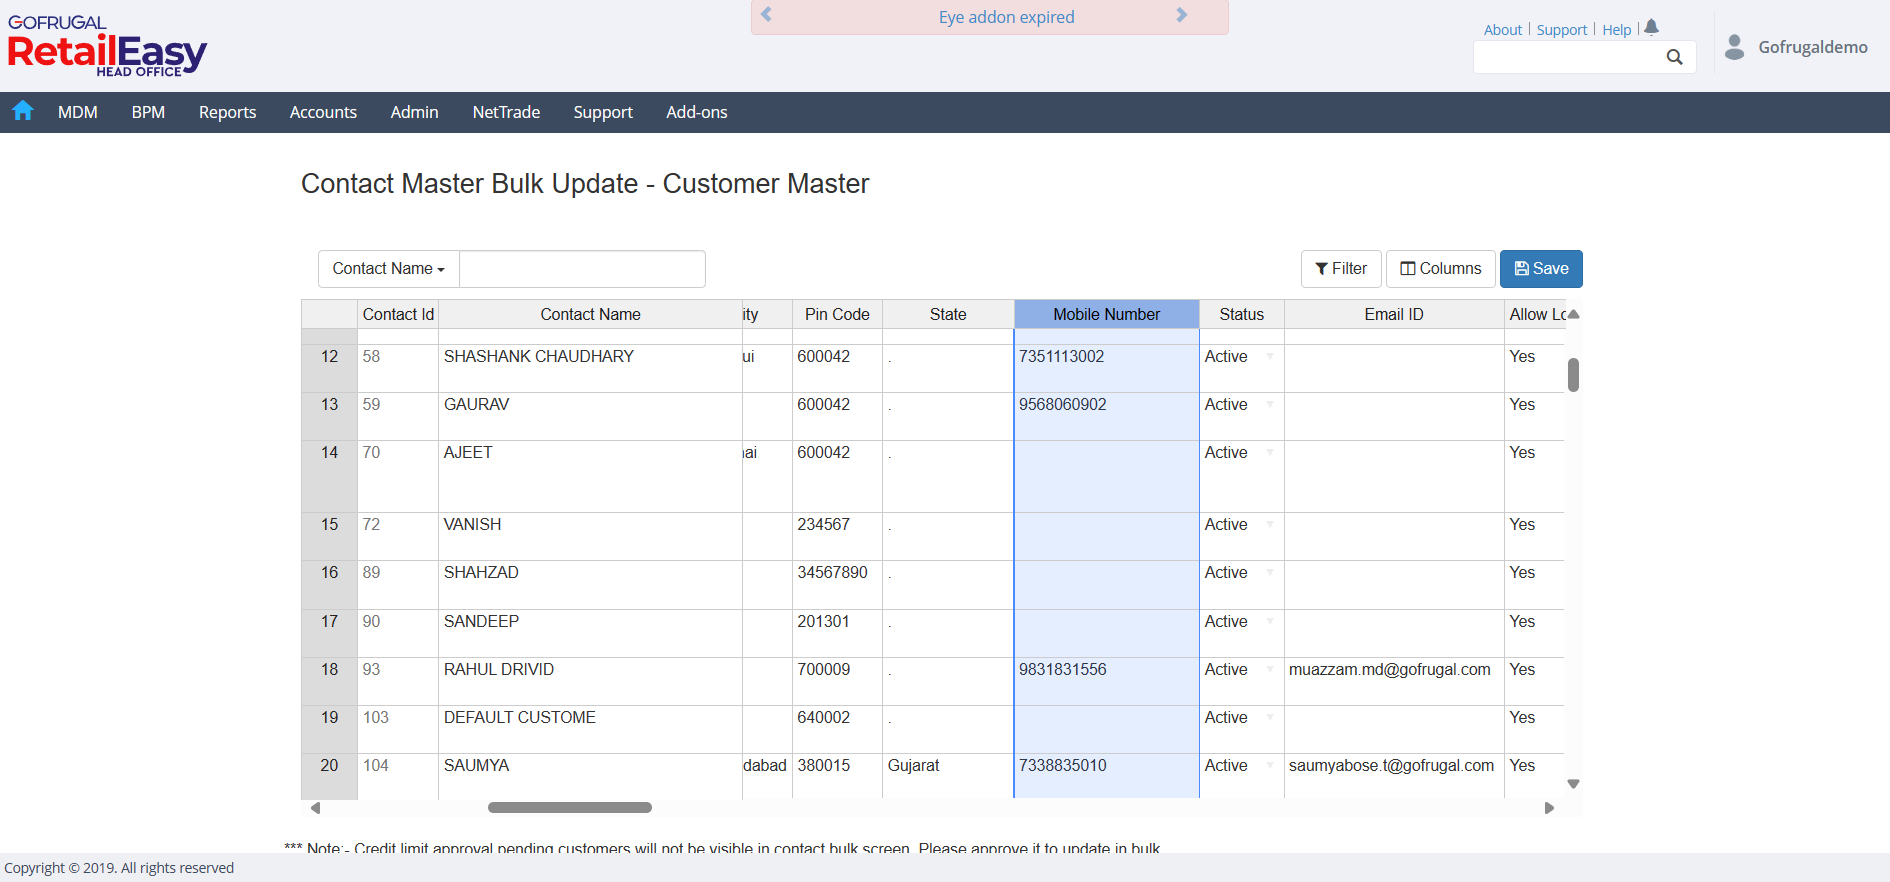Expand Status dropdown for RAHUL DRIVID
Screen dimensions: 1890x882
pyautogui.click(x=1270, y=669)
